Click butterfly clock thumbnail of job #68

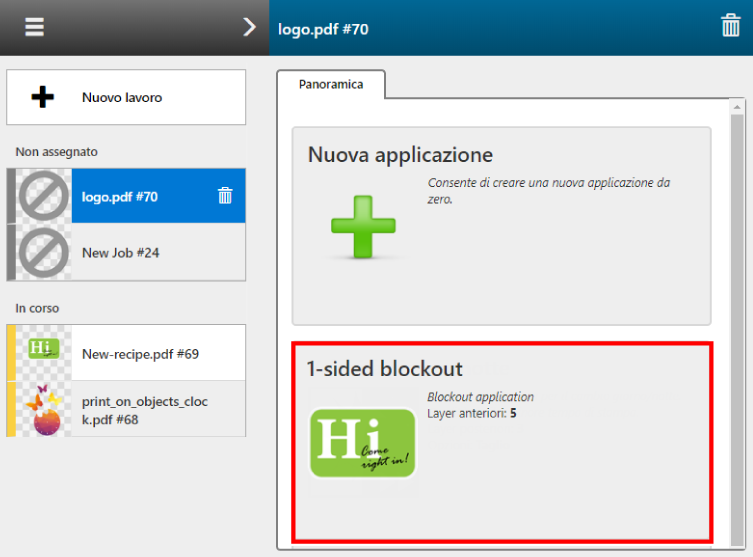click(44, 410)
